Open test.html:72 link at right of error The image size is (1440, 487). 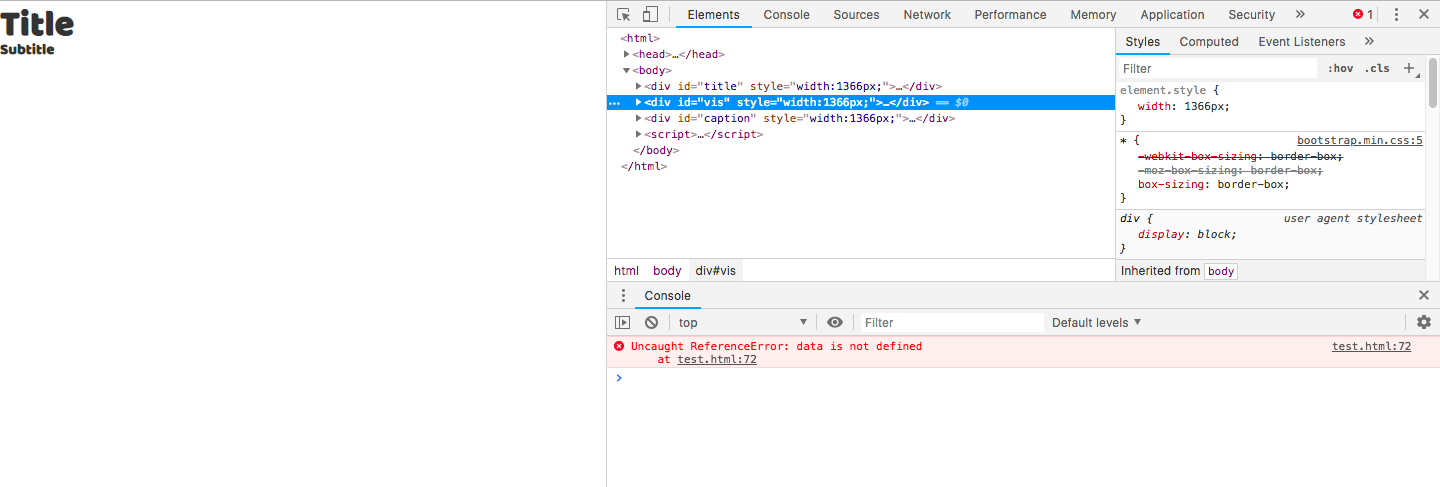tap(1371, 346)
